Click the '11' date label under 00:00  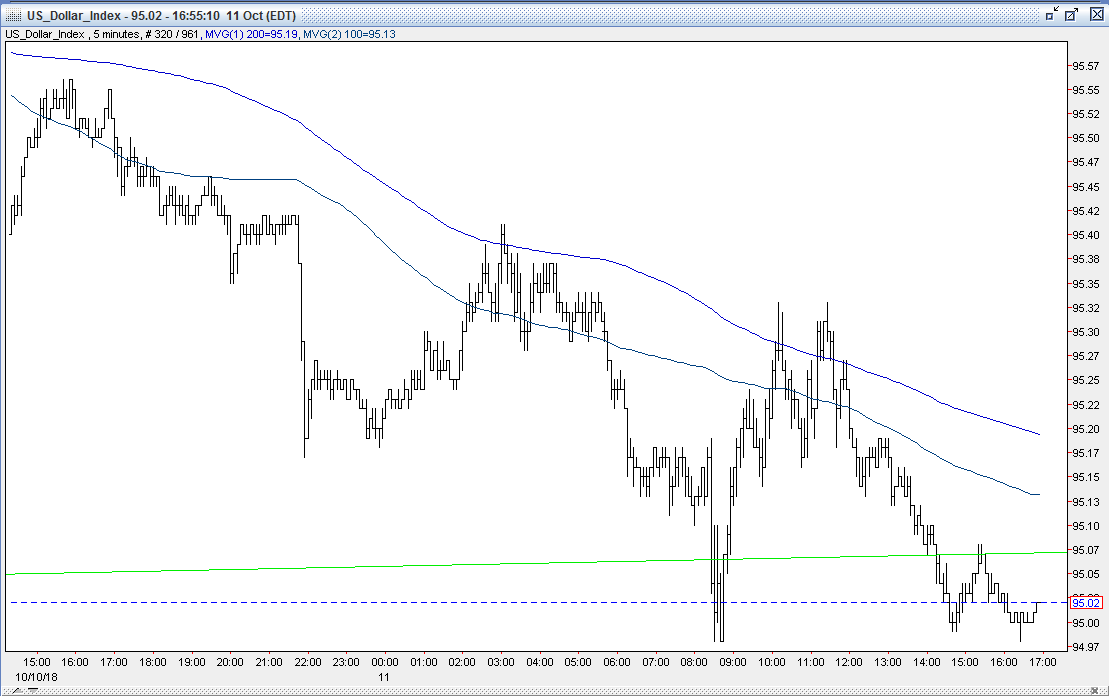tap(383, 677)
